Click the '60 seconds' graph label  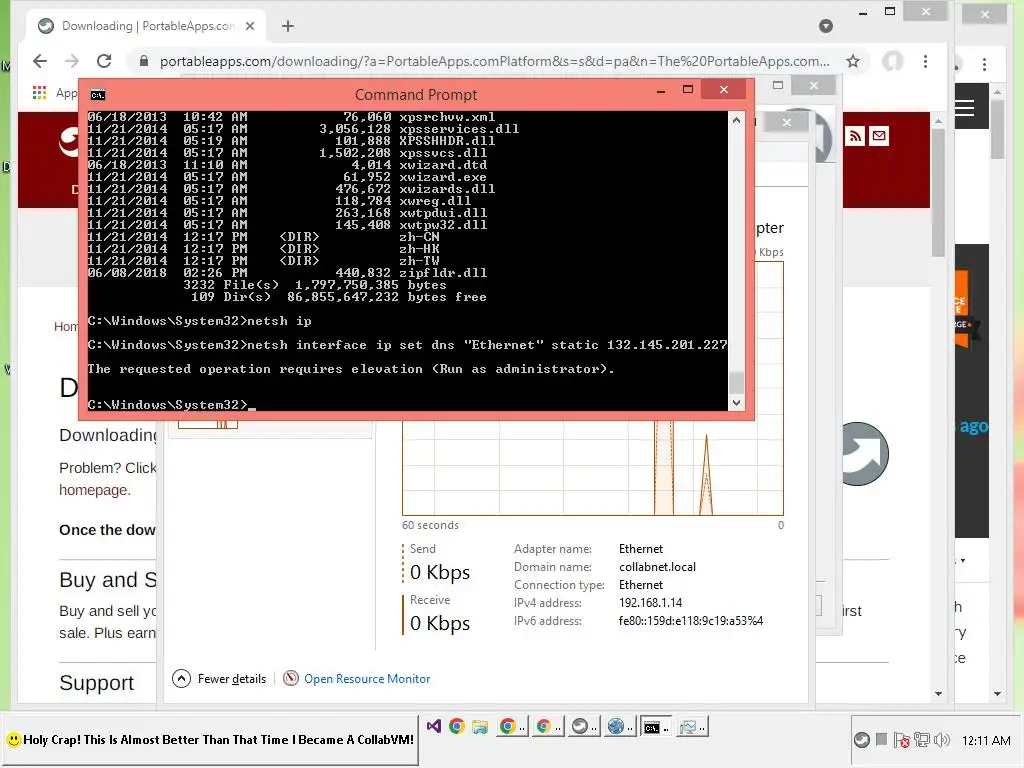pos(430,525)
